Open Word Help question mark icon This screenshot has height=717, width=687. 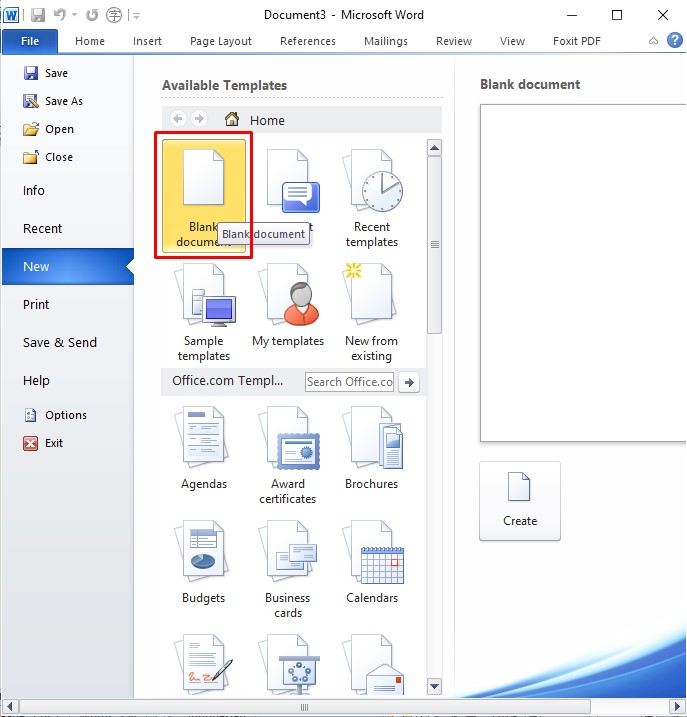675,40
